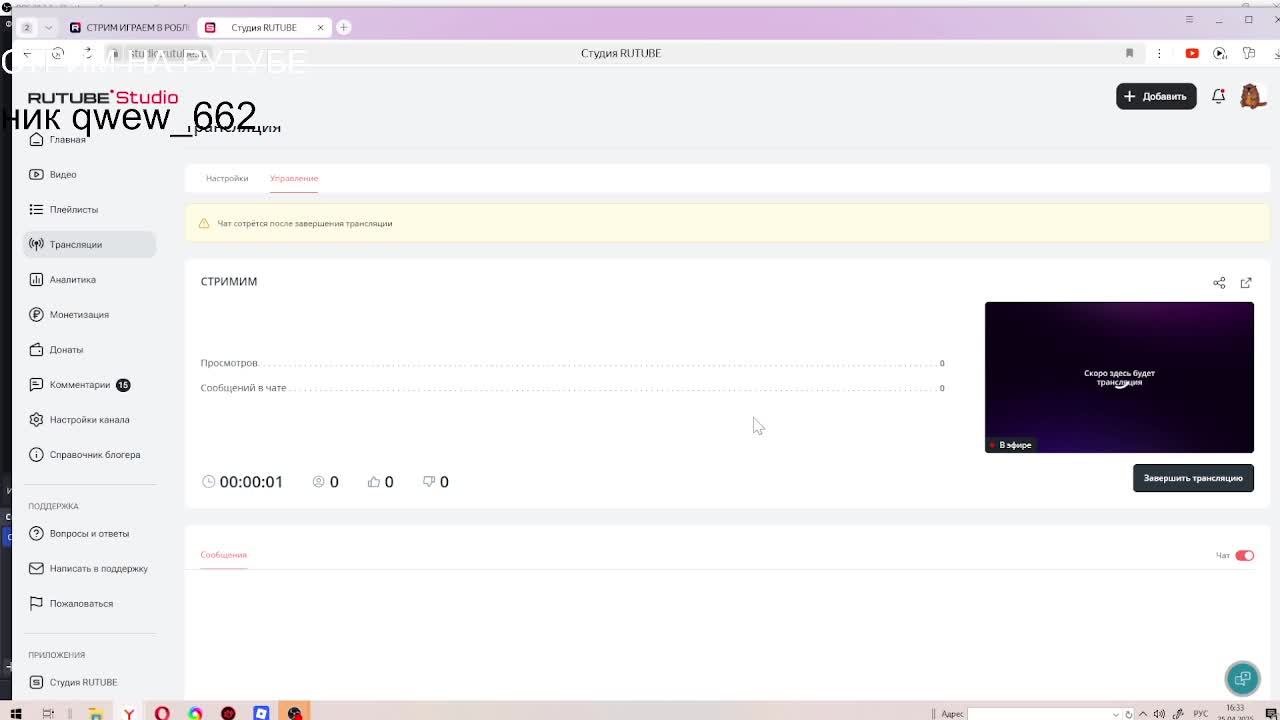1280x720 pixels.
Task: Click the RUTUBE Studio logo
Action: (103, 97)
